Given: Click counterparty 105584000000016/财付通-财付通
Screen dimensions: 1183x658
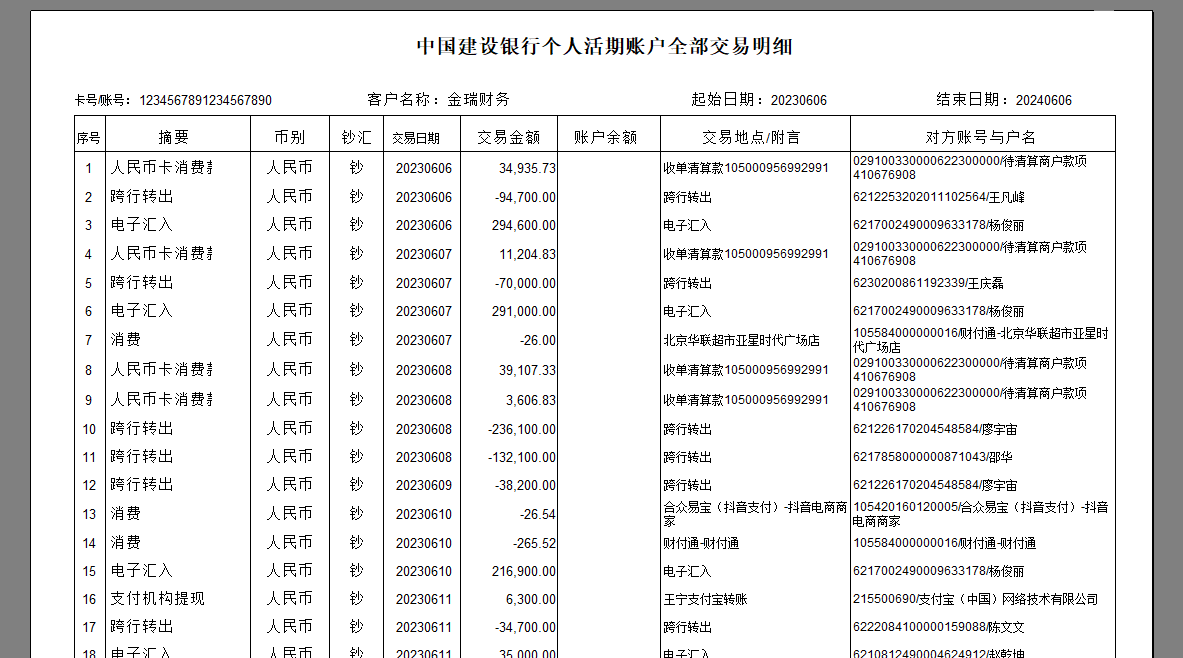Looking at the screenshot, I should tap(945, 543).
